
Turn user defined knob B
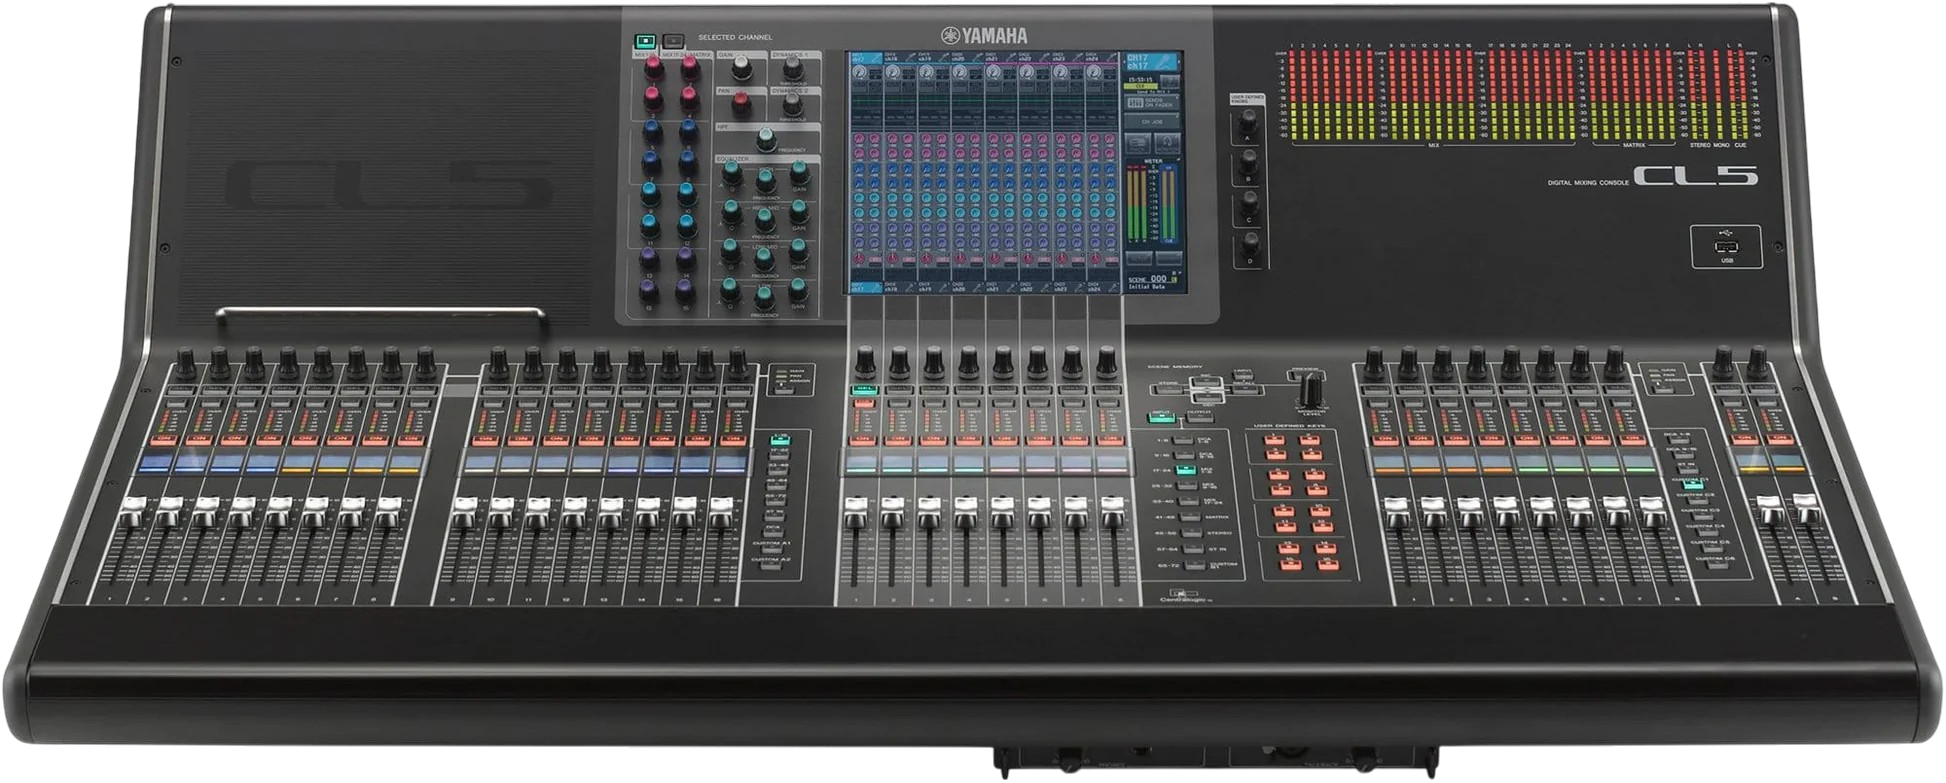click(1249, 162)
